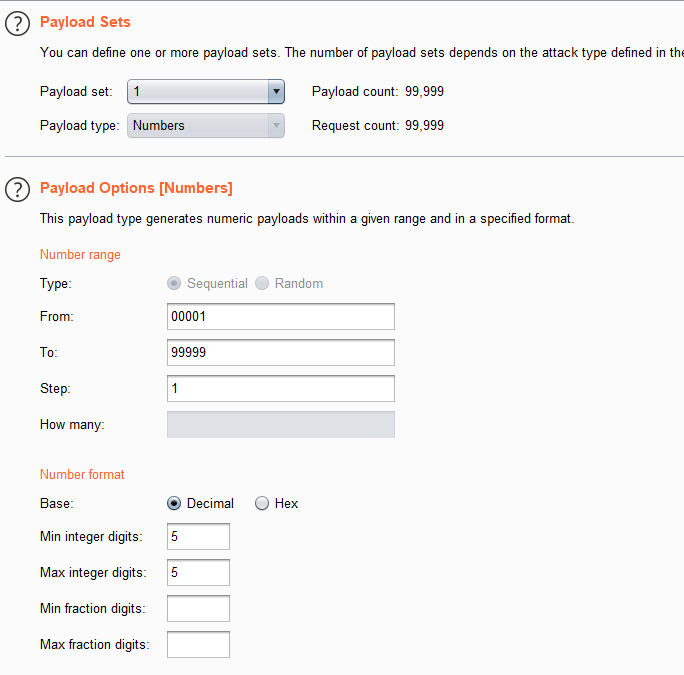This screenshot has height=675, width=684.
Task: Click the Number format section label
Action: [x=82, y=474]
